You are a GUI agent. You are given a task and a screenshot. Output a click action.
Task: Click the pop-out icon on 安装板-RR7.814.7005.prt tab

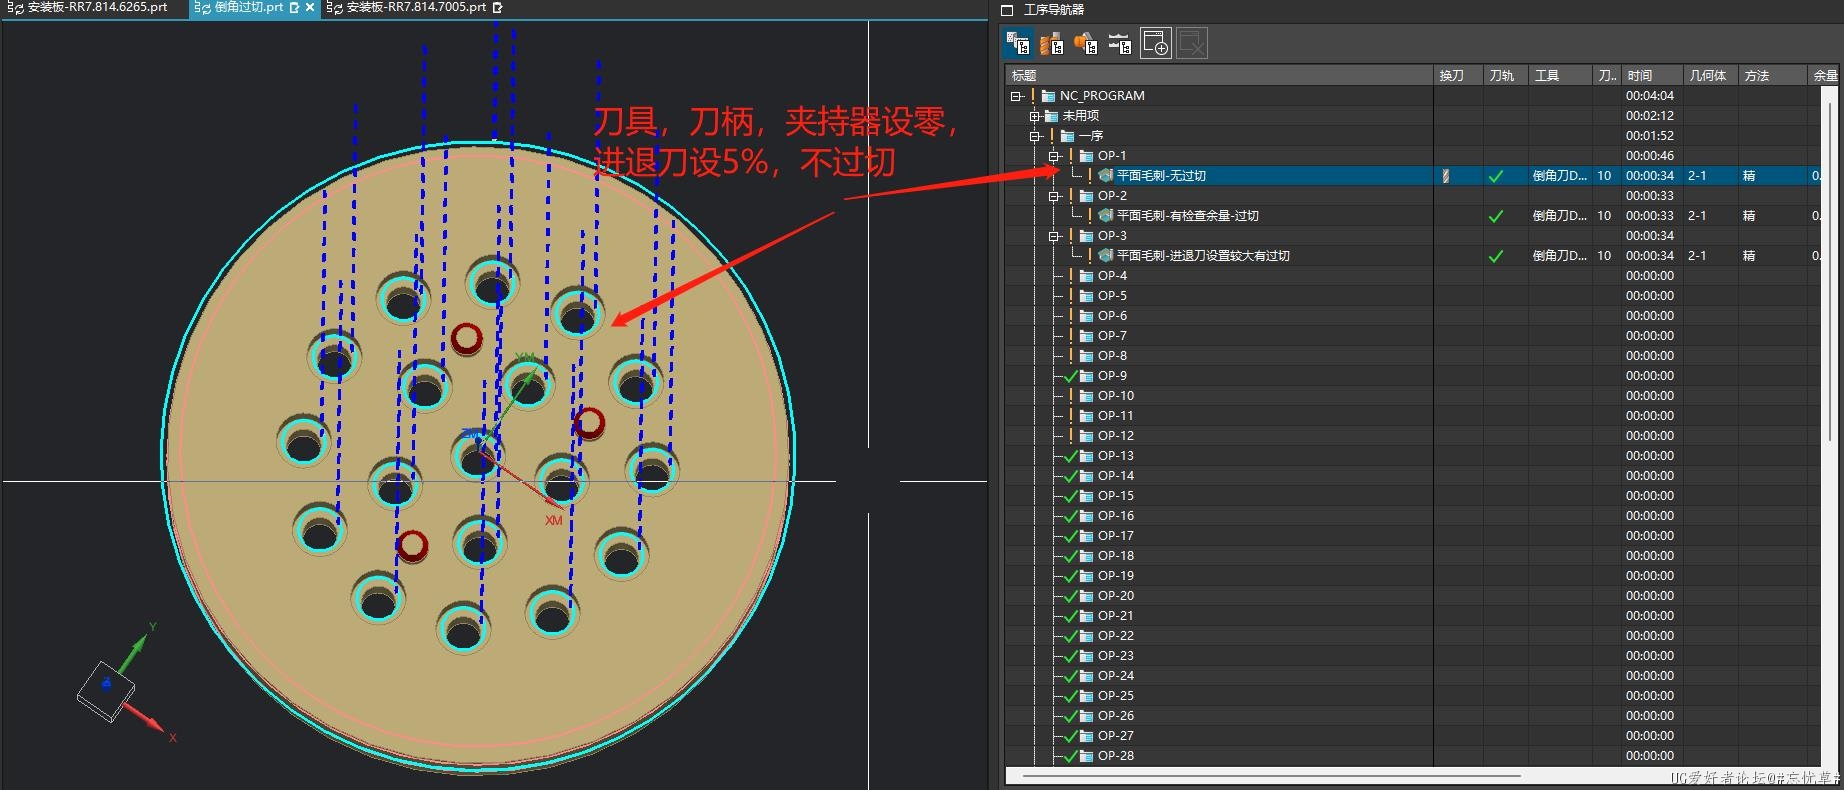point(497,7)
